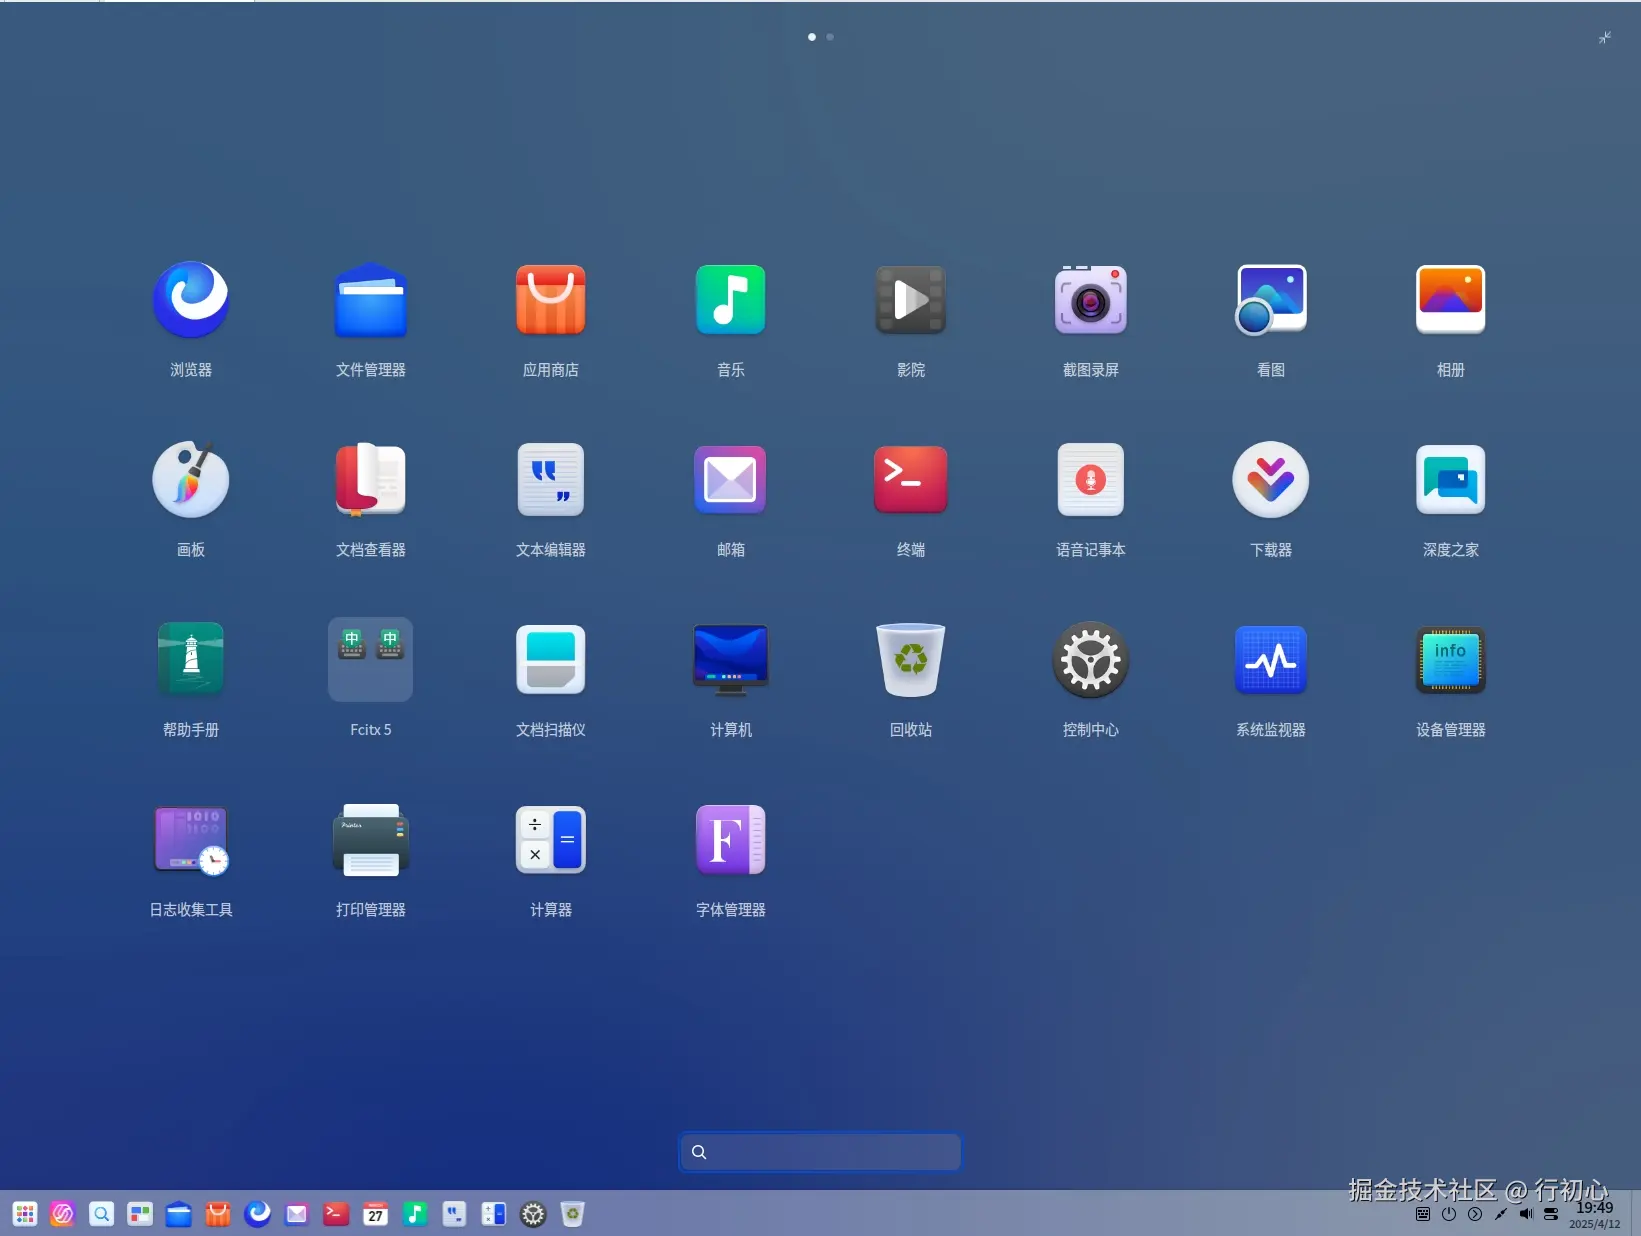Click the onscreen keyboard tray icon
The width and height of the screenshot is (1641, 1236).
point(1423,1214)
